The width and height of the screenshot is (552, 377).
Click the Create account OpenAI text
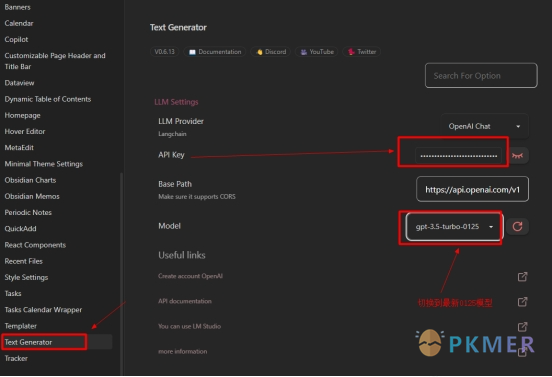click(190, 276)
